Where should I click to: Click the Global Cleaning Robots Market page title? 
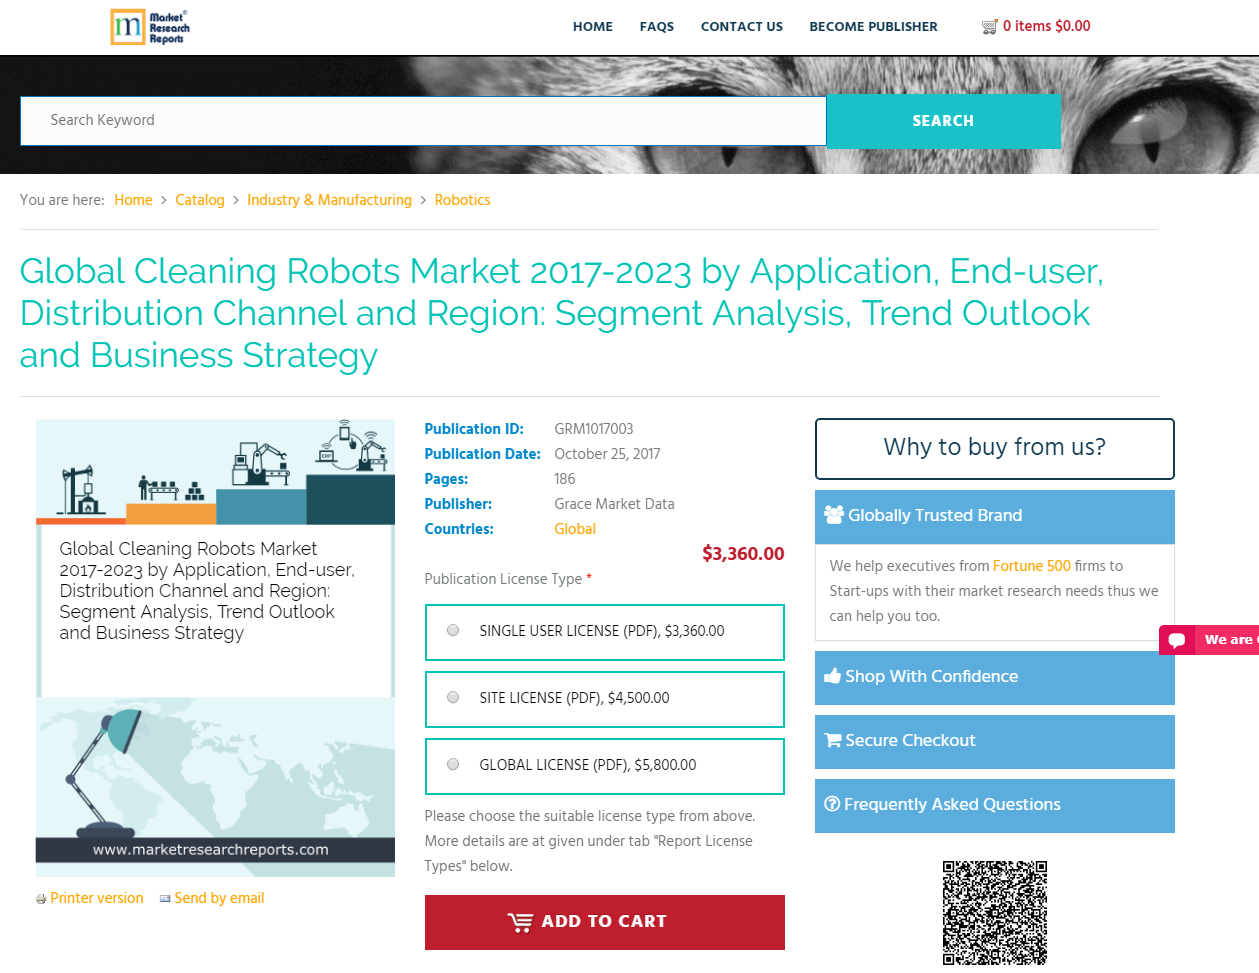click(x=562, y=313)
